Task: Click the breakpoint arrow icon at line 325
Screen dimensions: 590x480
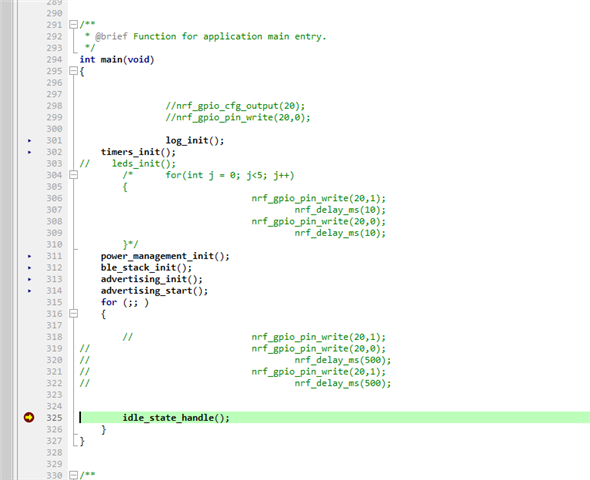Action: click(x=29, y=417)
